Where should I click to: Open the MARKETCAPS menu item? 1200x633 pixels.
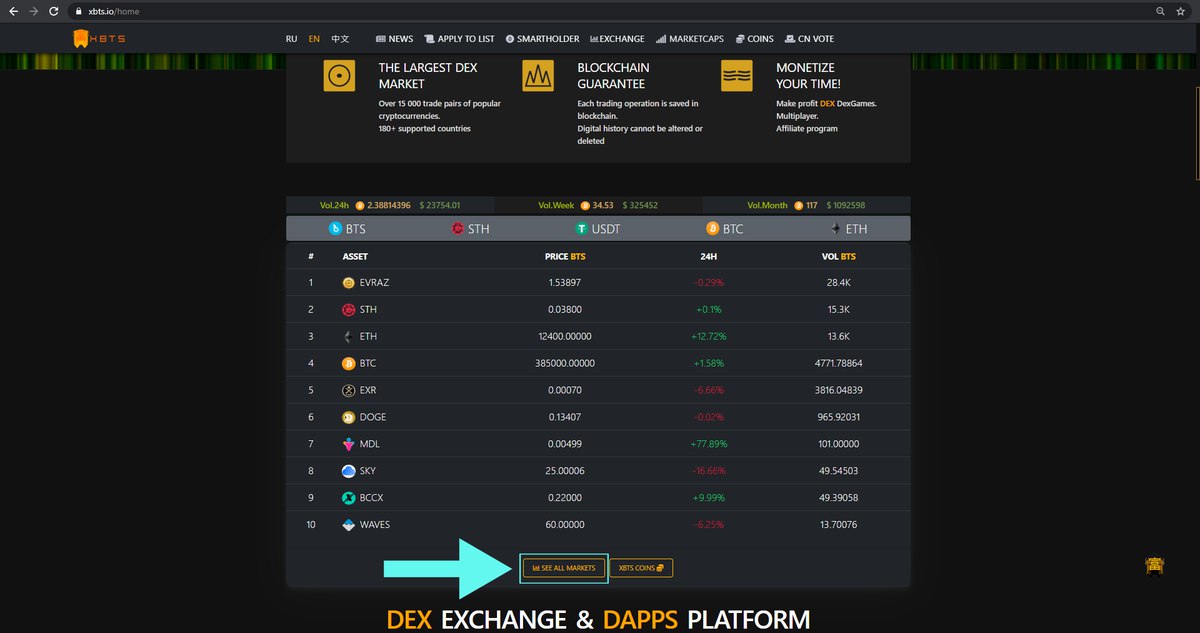[689, 39]
